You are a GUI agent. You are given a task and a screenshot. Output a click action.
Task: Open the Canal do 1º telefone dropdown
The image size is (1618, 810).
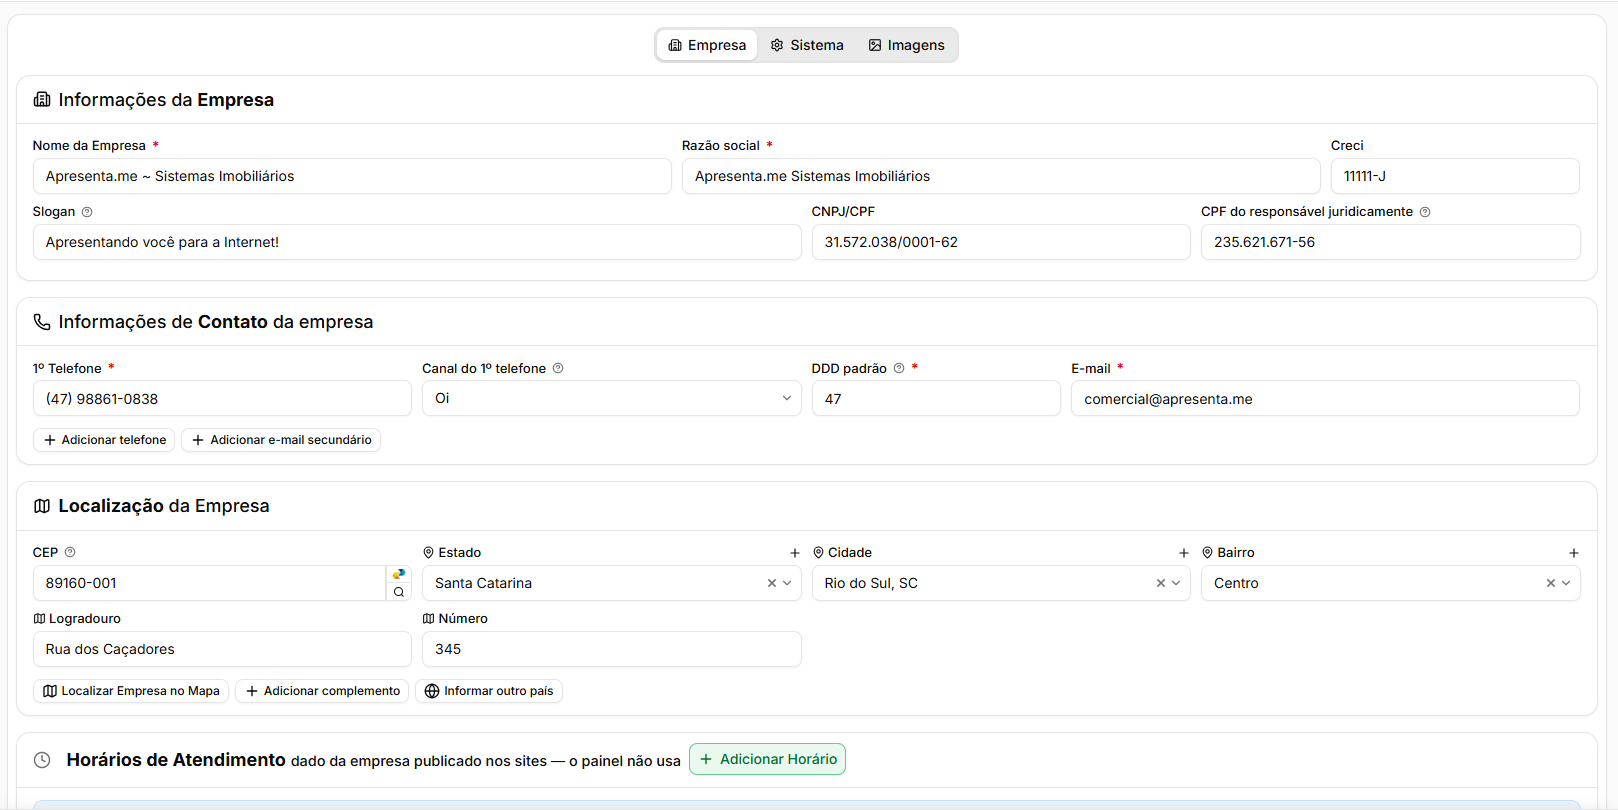[x=611, y=398]
